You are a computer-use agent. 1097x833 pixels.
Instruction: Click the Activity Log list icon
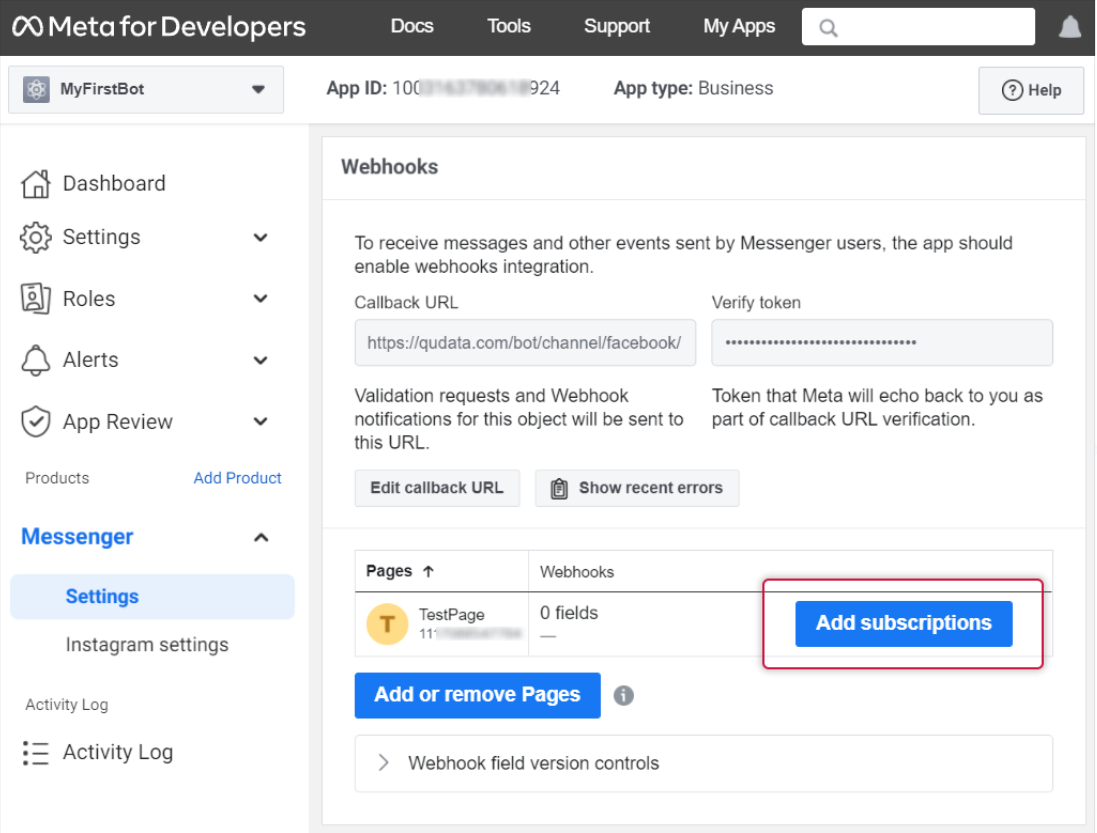click(35, 753)
